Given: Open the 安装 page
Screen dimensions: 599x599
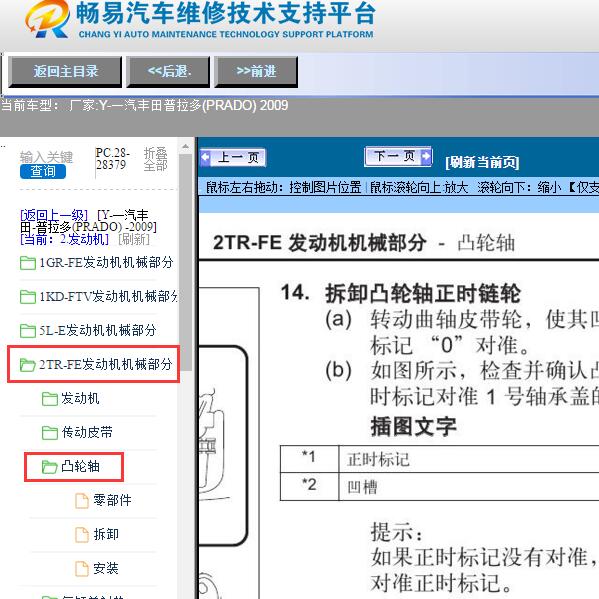Looking at the screenshot, I should point(106,568).
